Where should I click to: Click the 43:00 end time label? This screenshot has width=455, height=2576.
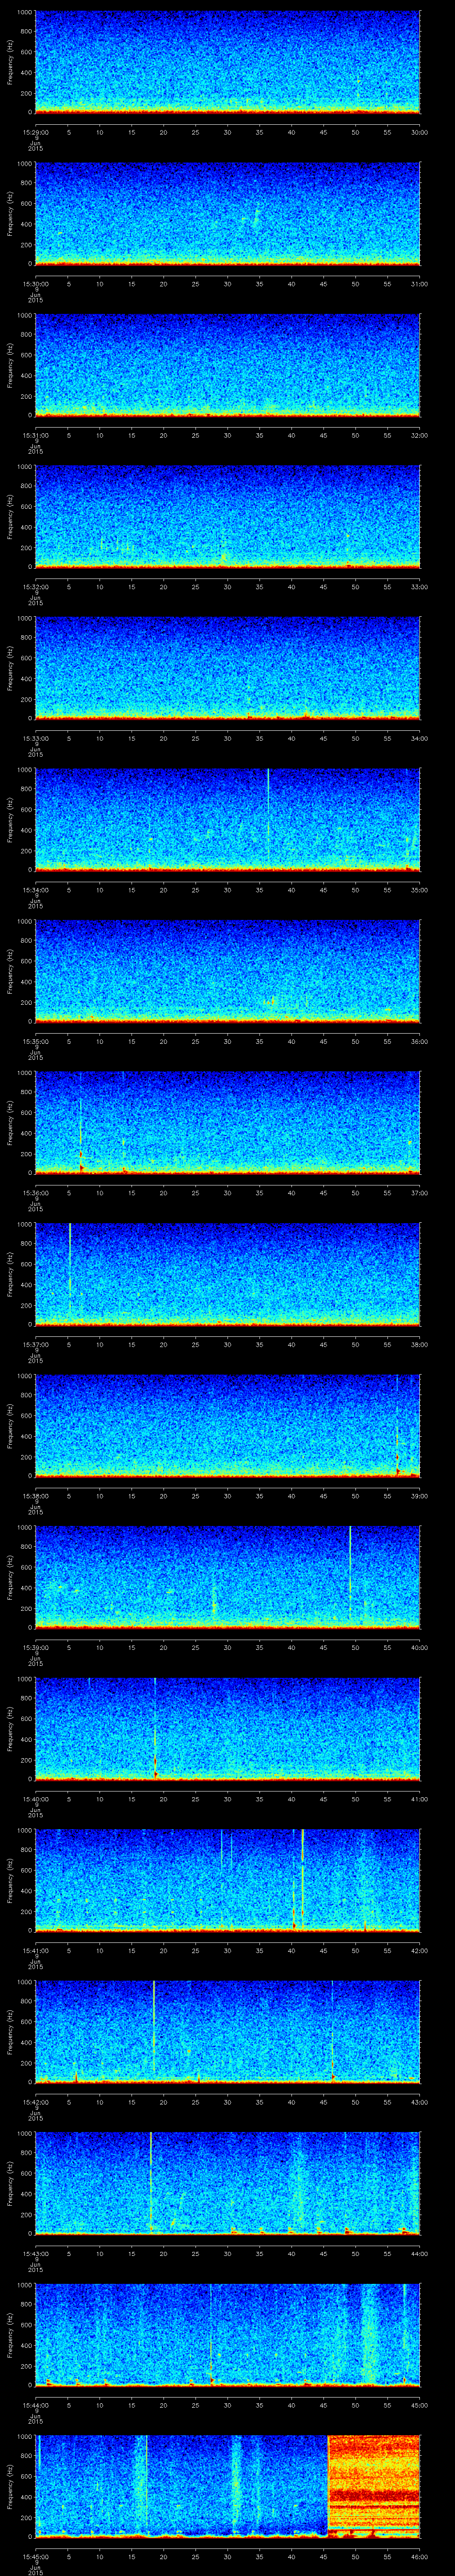(x=419, y=2102)
